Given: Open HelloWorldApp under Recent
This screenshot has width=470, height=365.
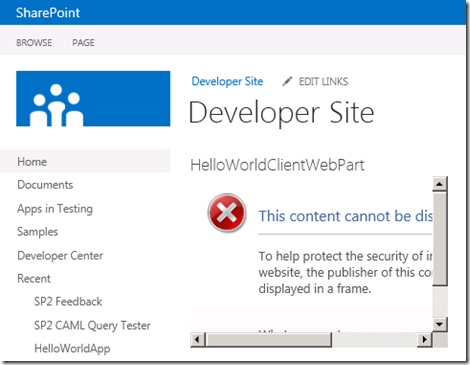Looking at the screenshot, I should click(72, 348).
